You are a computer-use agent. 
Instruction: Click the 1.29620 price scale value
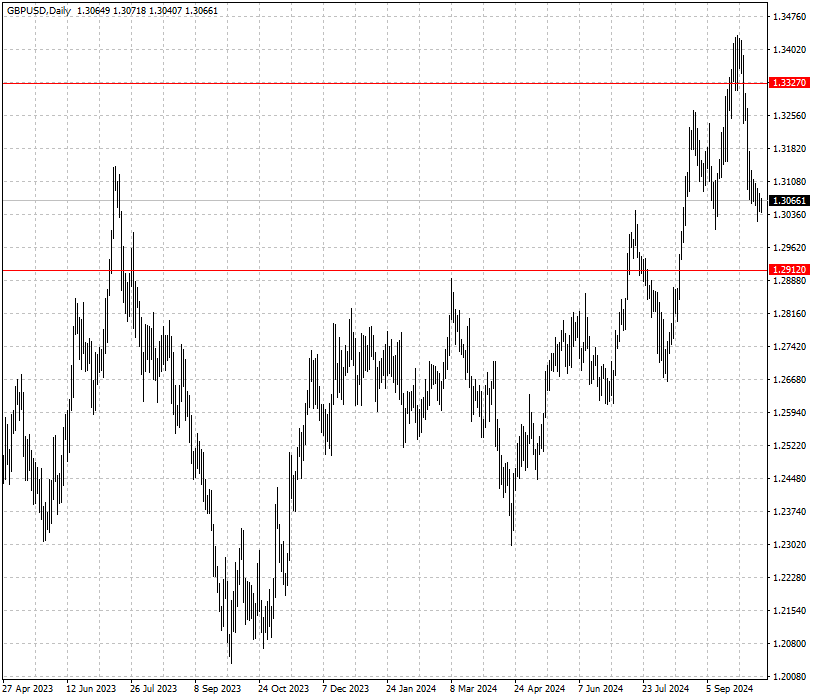[789, 248]
